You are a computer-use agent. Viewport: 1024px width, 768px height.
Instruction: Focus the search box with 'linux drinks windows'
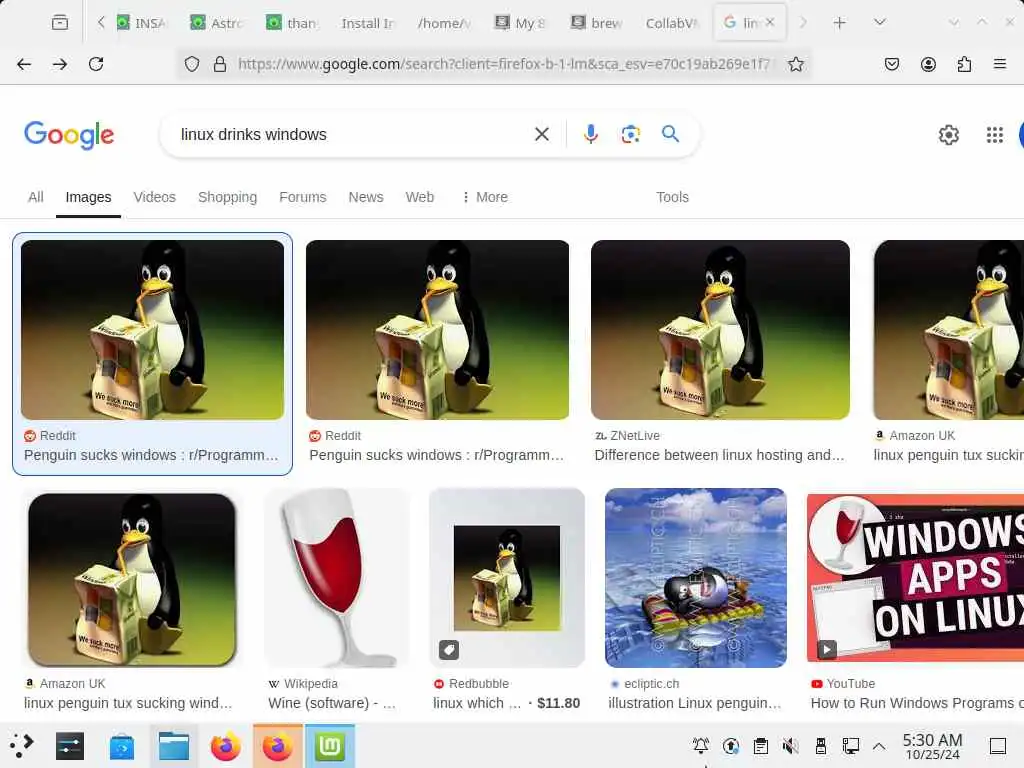click(353, 135)
